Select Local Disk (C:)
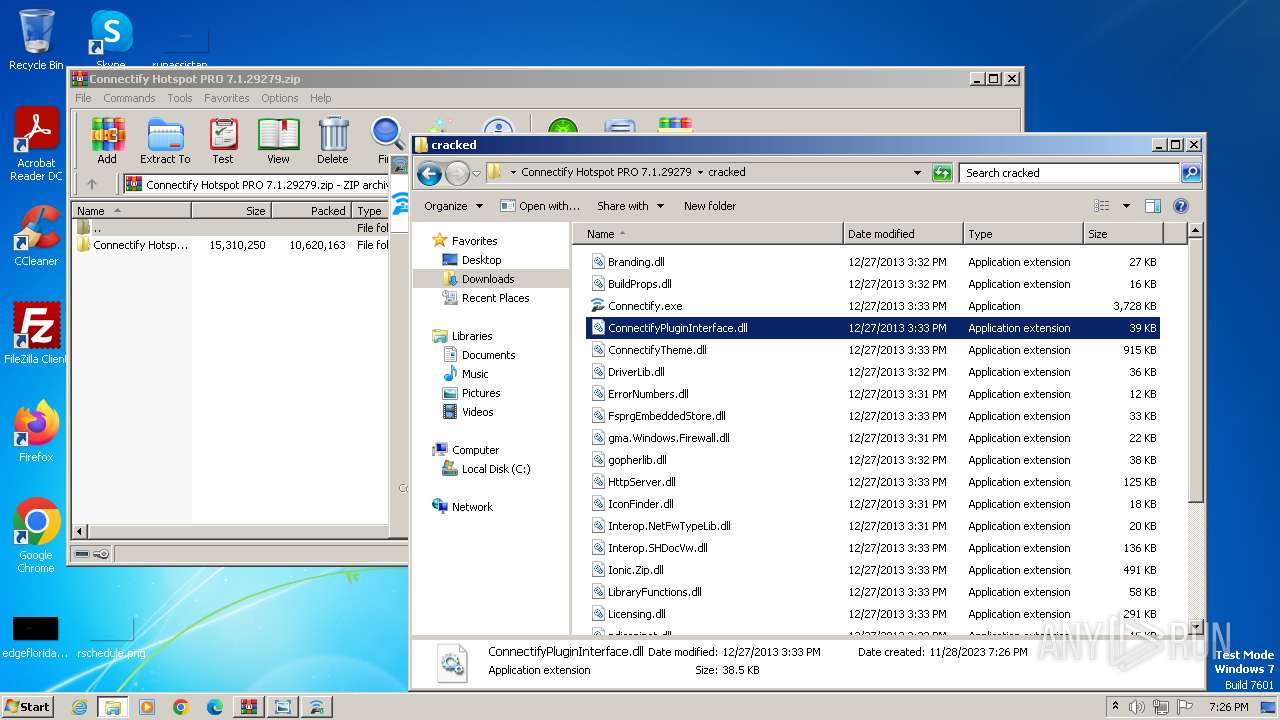1280x720 pixels. click(495, 469)
